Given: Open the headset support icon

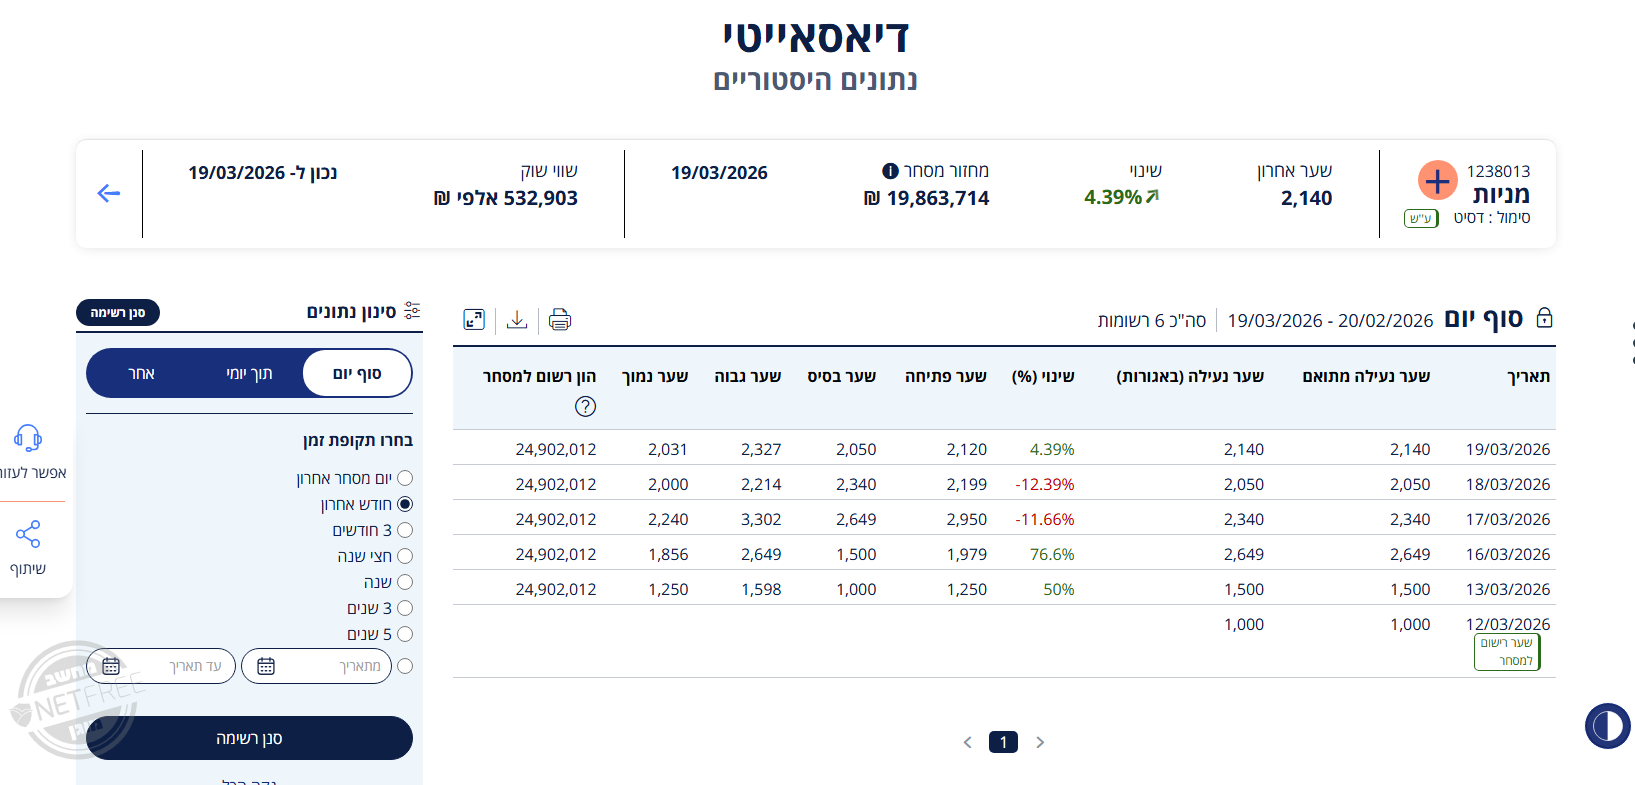Looking at the screenshot, I should (x=28, y=438).
